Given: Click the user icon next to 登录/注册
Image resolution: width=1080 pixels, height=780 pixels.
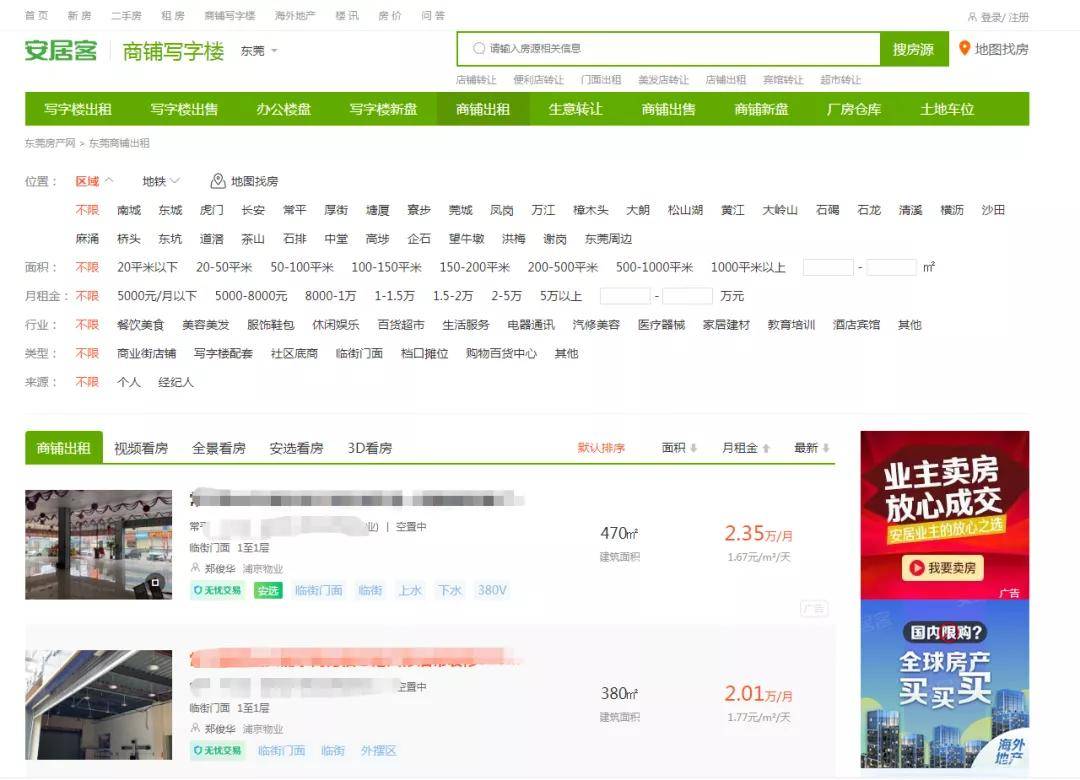Looking at the screenshot, I should tap(972, 17).
